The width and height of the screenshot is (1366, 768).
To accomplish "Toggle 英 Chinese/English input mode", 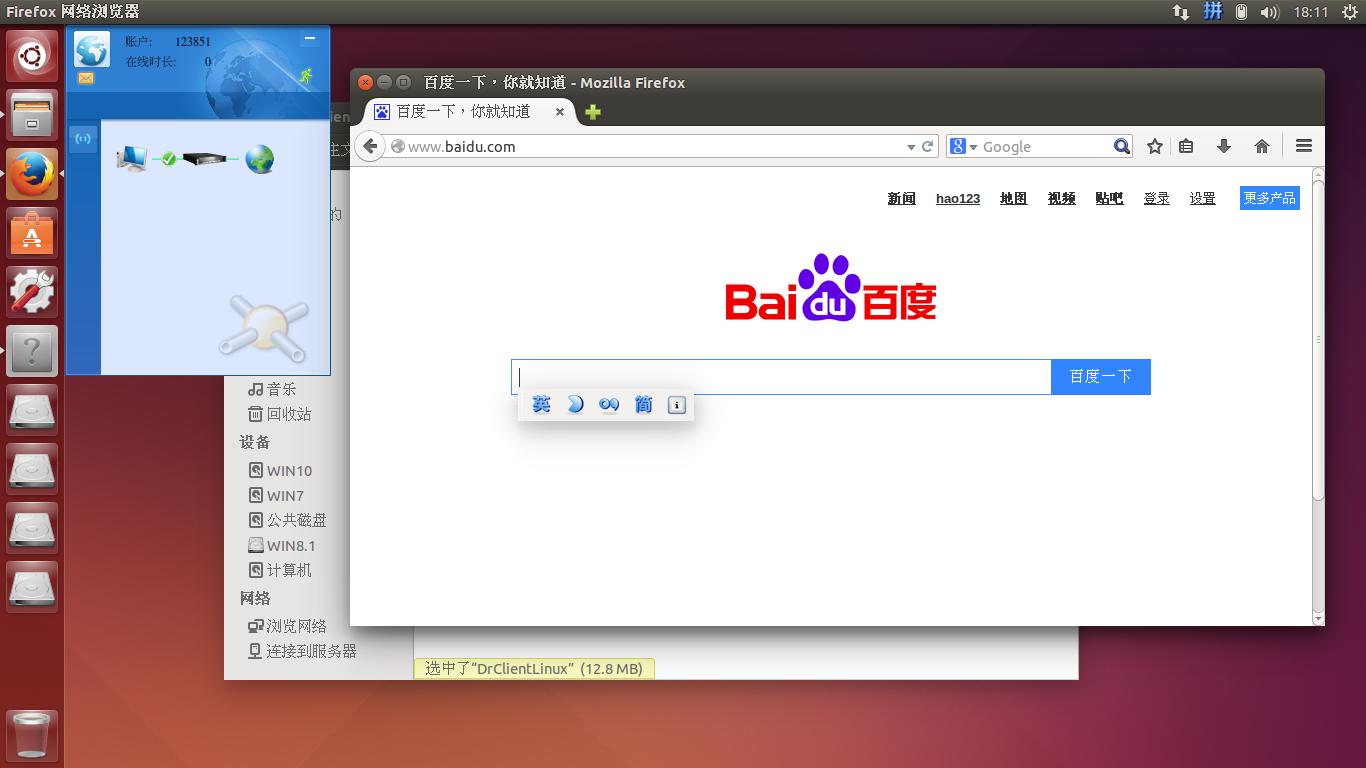I will pyautogui.click(x=541, y=404).
